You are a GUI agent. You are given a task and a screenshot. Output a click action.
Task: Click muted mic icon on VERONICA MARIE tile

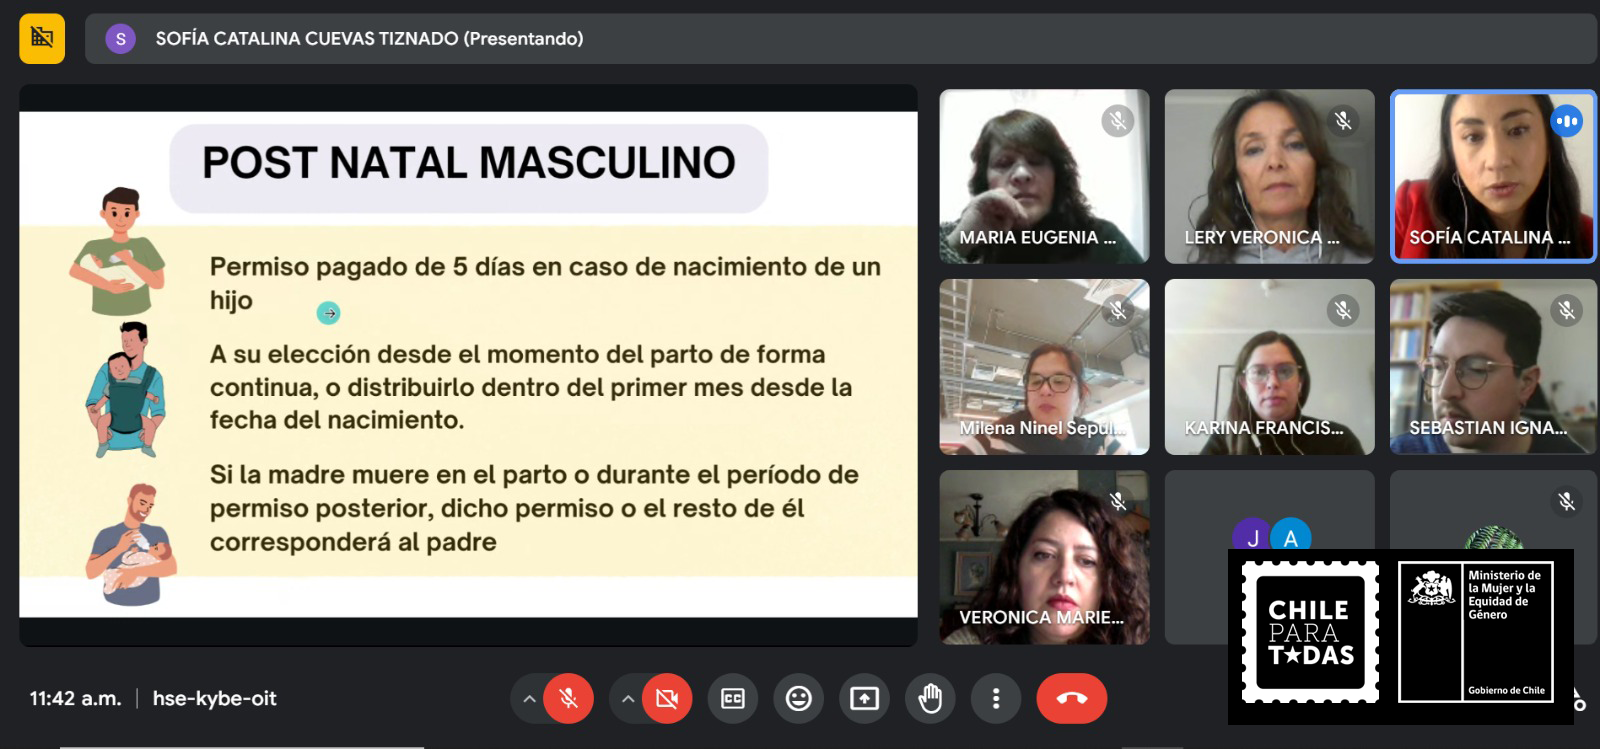[1118, 501]
